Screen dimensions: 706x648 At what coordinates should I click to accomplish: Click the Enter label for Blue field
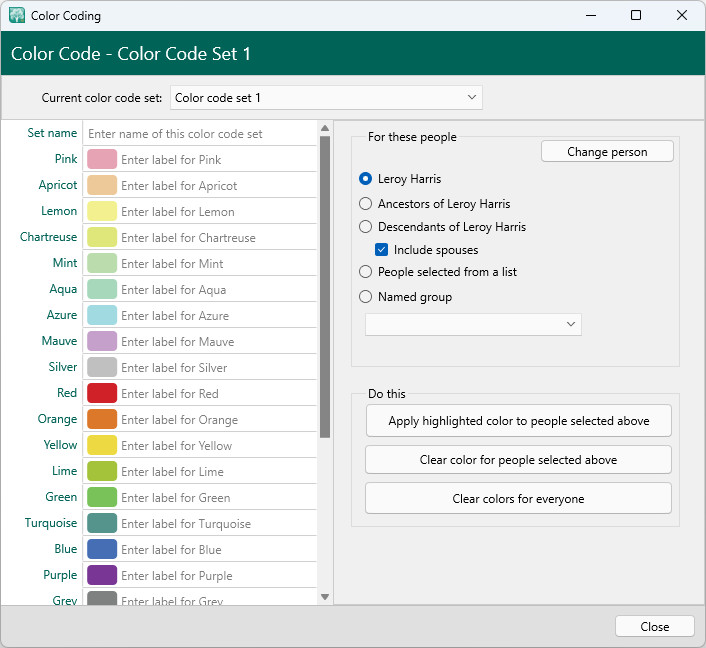(x=218, y=549)
